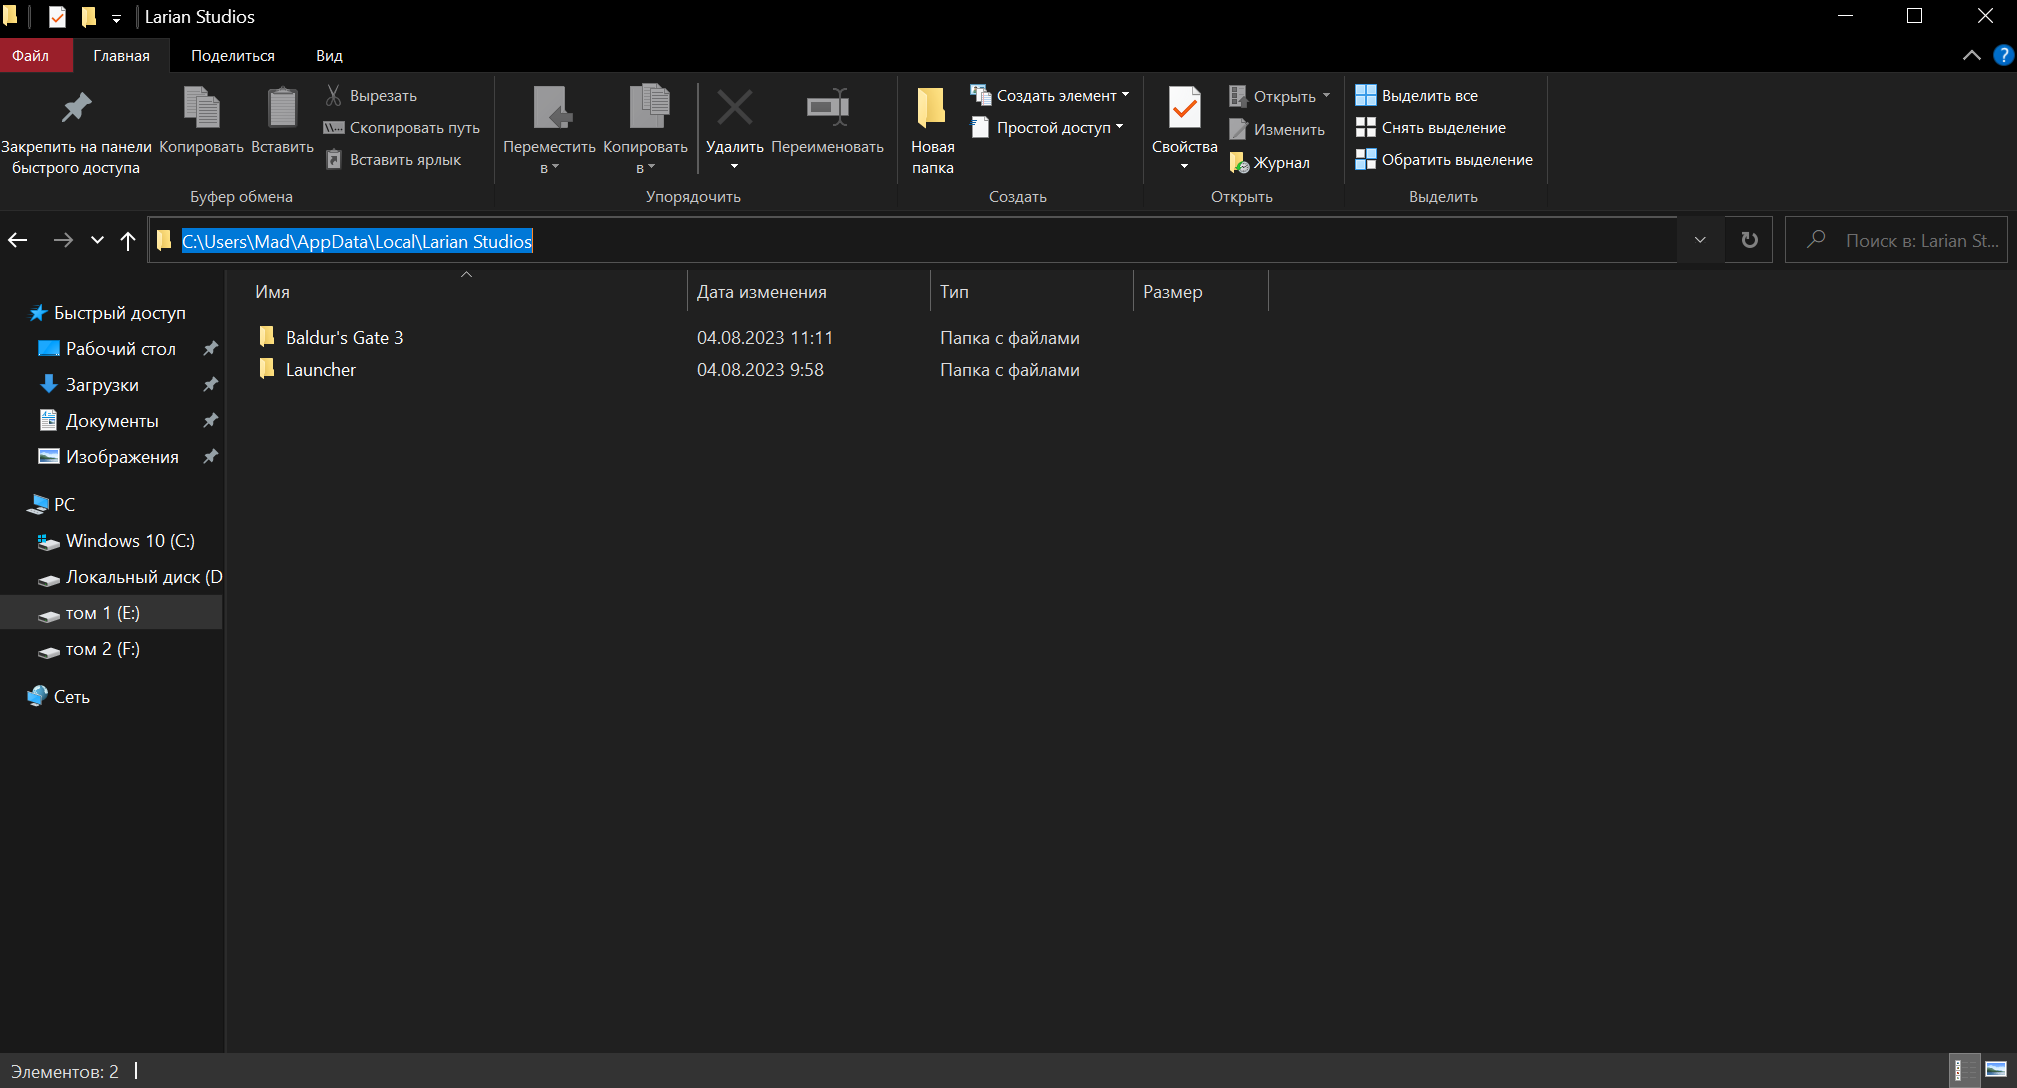Click Baldur's Gate 3 date 04.08.2023 11:11

(764, 338)
